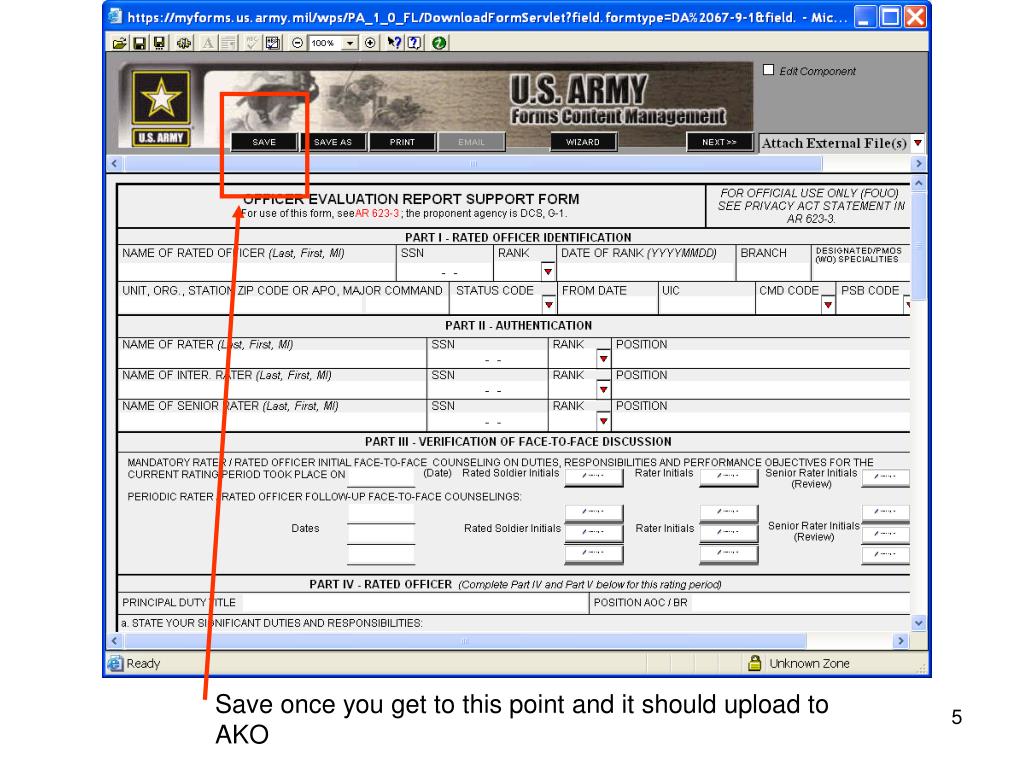Click the UIC input field
The height and width of the screenshot is (768, 1024).
(707, 305)
